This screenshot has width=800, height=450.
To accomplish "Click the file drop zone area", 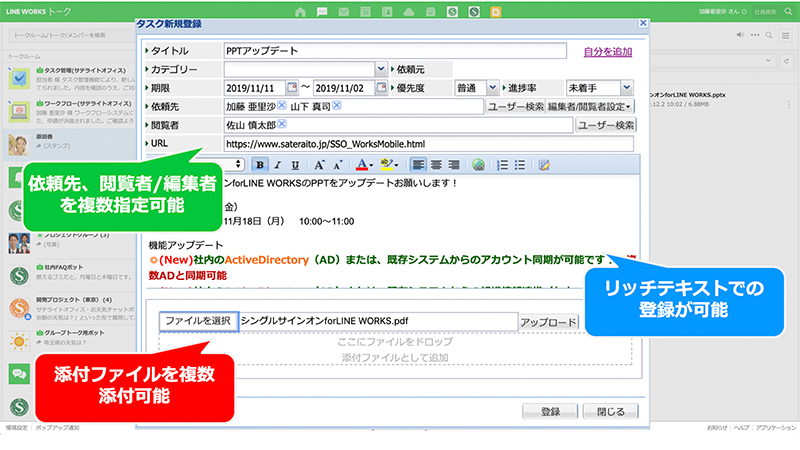I will [x=395, y=349].
